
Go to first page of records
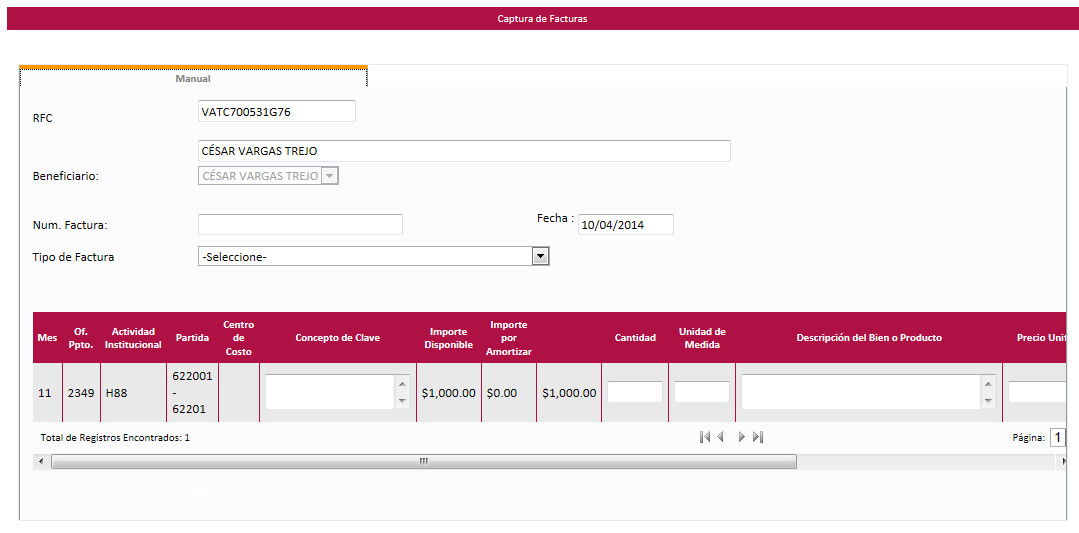[705, 437]
